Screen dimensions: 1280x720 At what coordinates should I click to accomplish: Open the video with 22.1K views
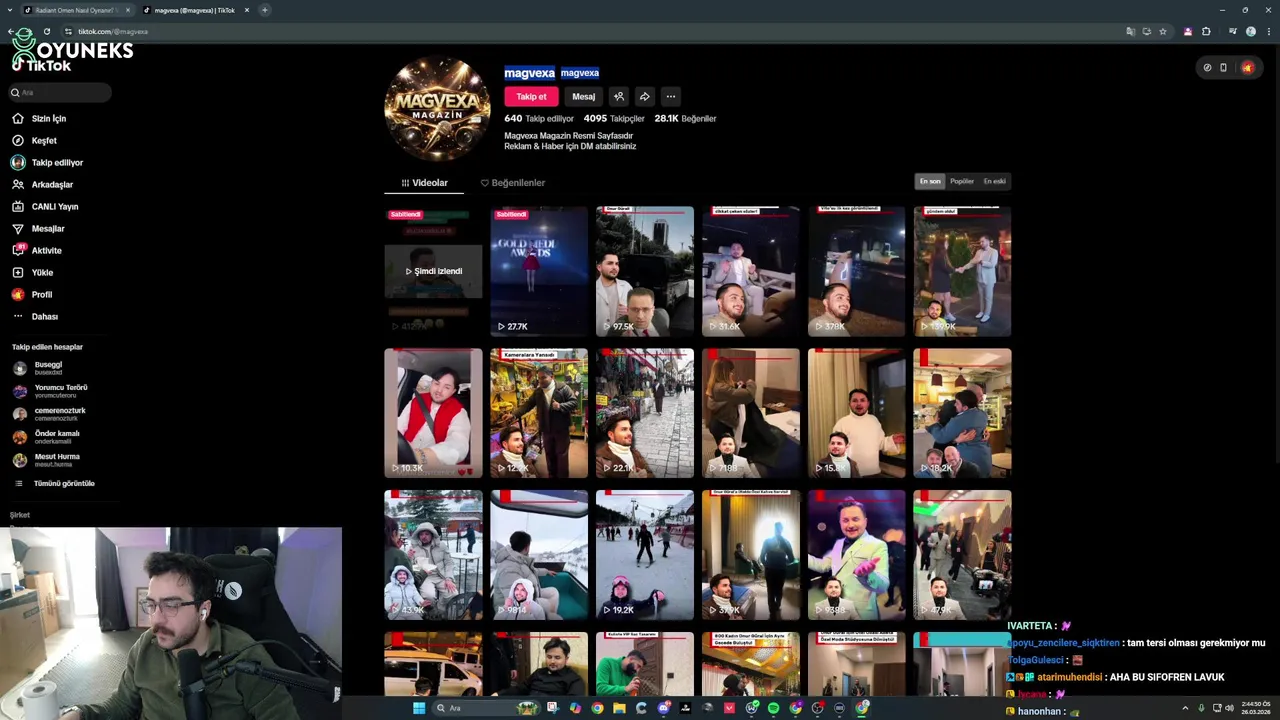coord(645,413)
